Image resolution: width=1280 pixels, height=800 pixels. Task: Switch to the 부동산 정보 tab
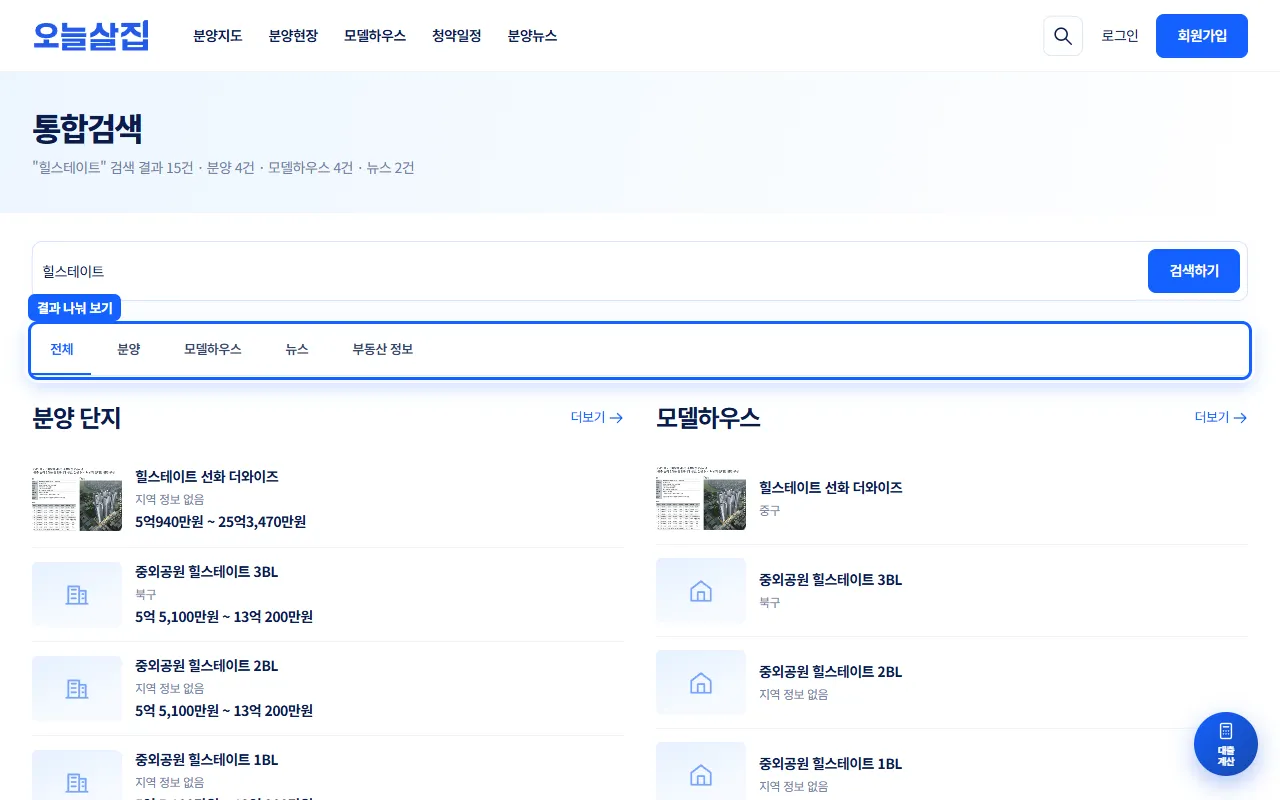coord(383,350)
